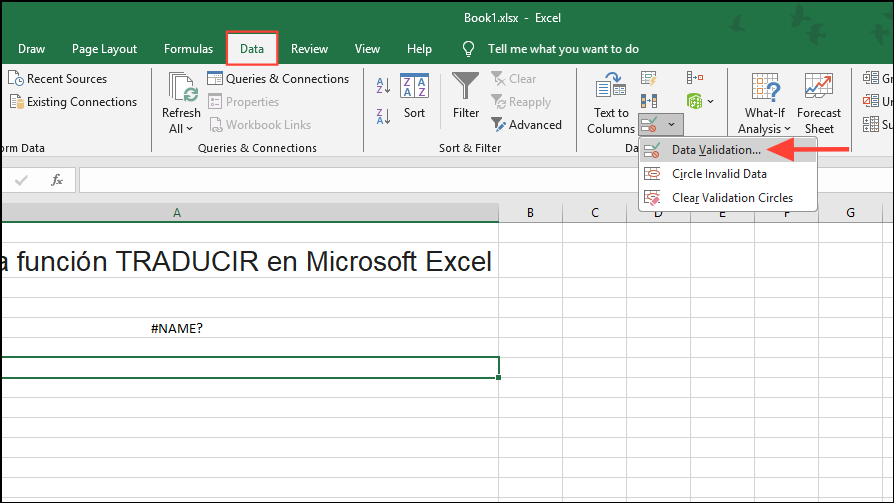Click the Refresh All icon
The image size is (894, 503).
pyautogui.click(x=182, y=87)
